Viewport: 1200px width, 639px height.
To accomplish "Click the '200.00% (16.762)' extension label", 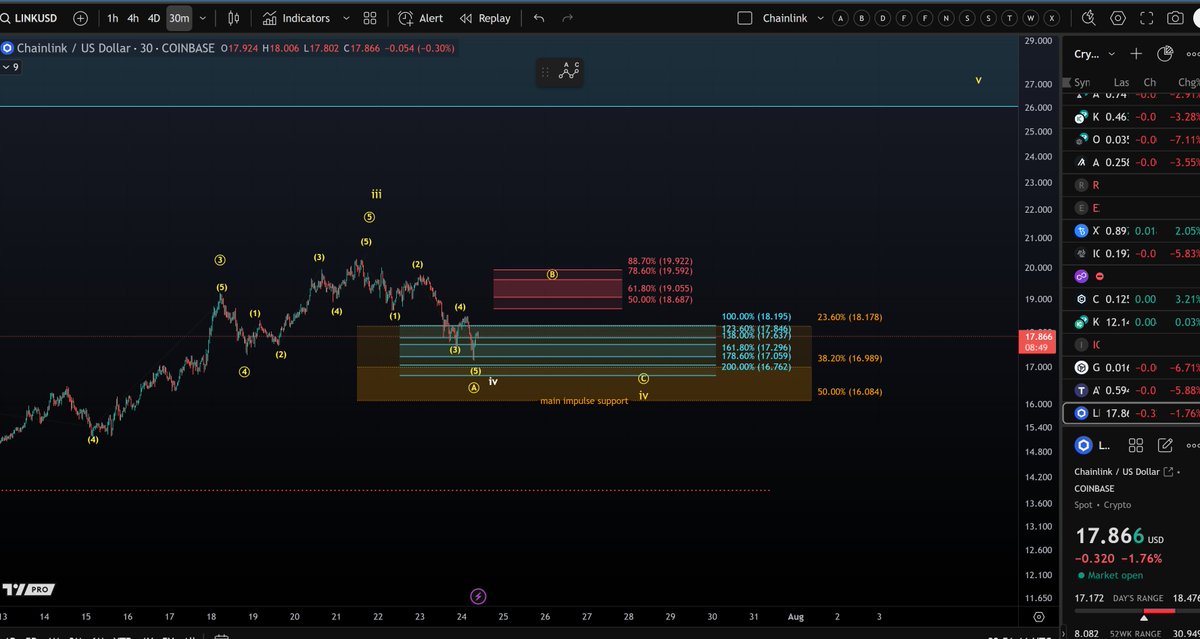I will pos(757,367).
